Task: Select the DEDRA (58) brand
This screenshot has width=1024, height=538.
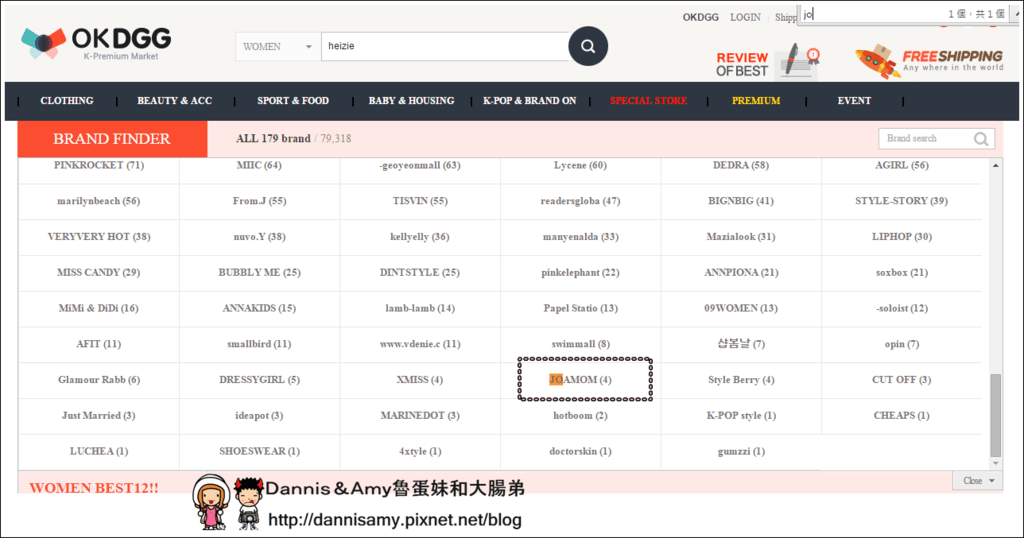Action: pos(741,165)
